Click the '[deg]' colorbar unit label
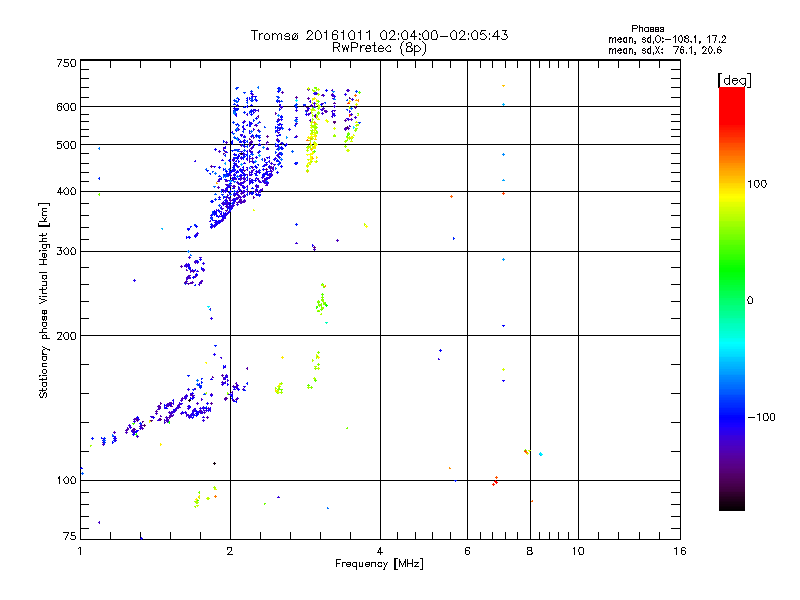The height and width of the screenshot is (600, 800). (x=734, y=80)
